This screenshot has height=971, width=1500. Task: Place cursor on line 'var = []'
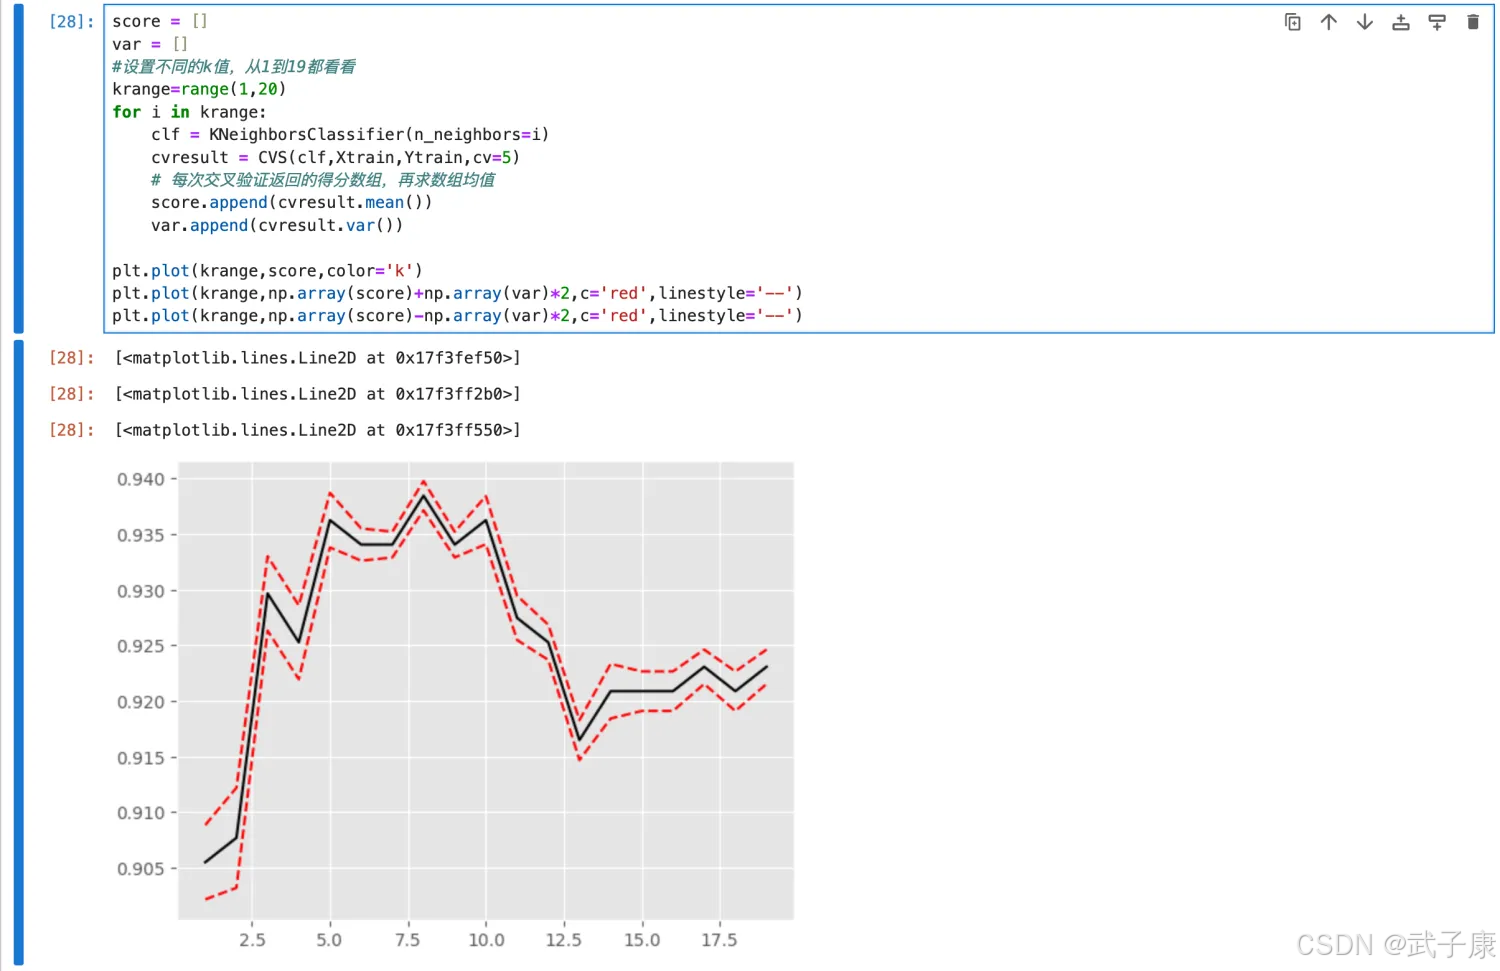click(x=150, y=44)
